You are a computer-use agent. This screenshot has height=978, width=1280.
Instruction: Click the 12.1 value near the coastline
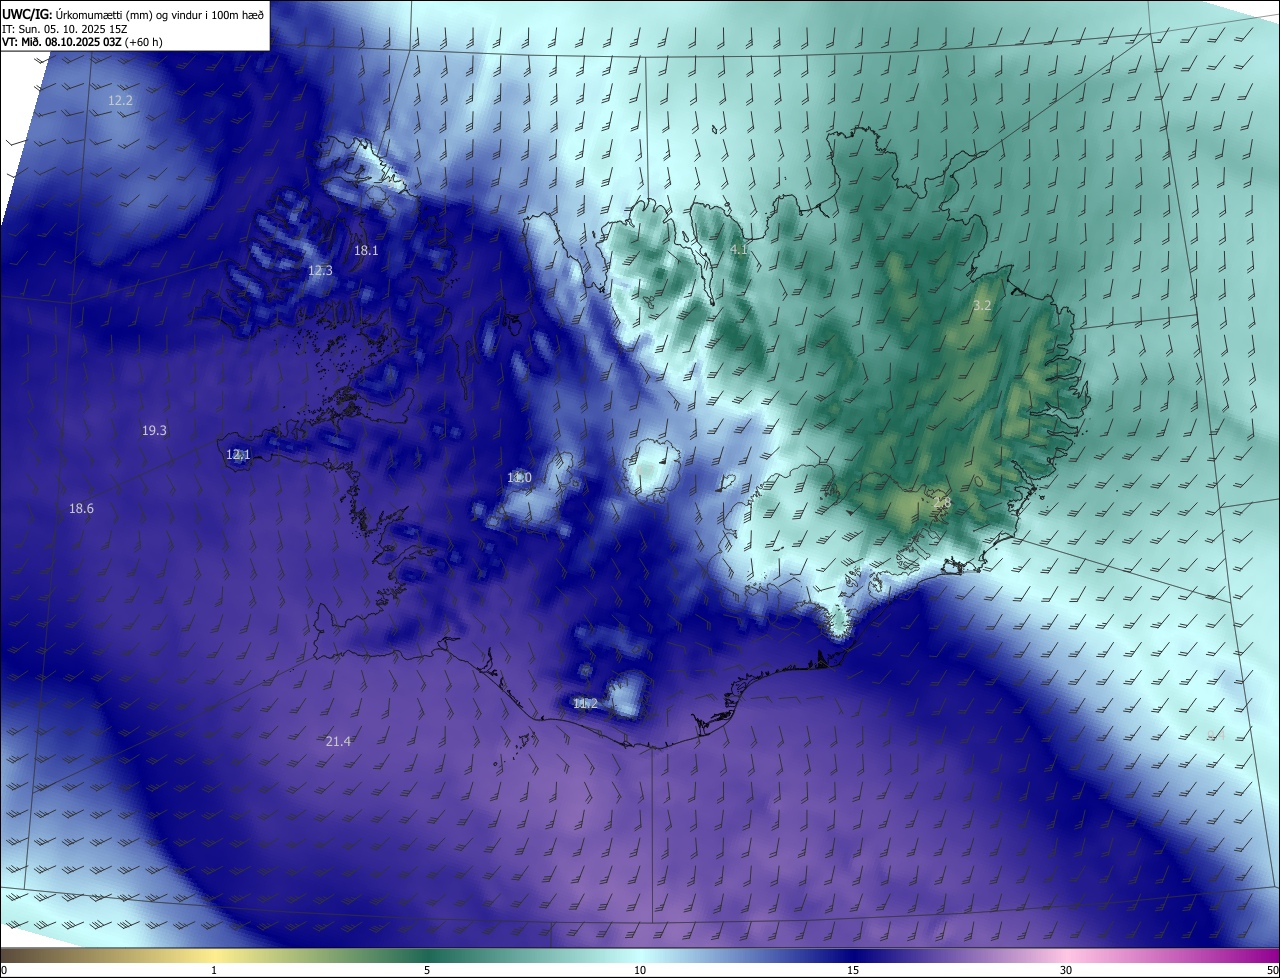[238, 454]
